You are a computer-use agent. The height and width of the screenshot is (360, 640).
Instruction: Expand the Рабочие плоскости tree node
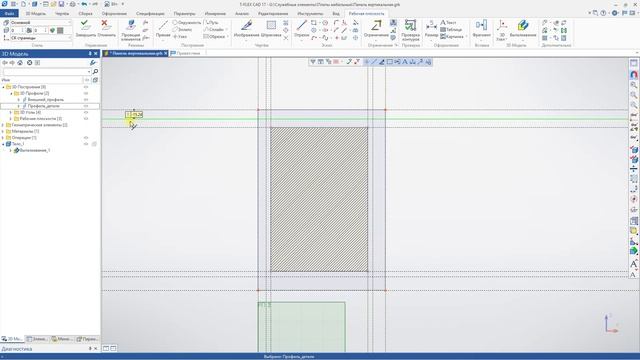pos(11,119)
